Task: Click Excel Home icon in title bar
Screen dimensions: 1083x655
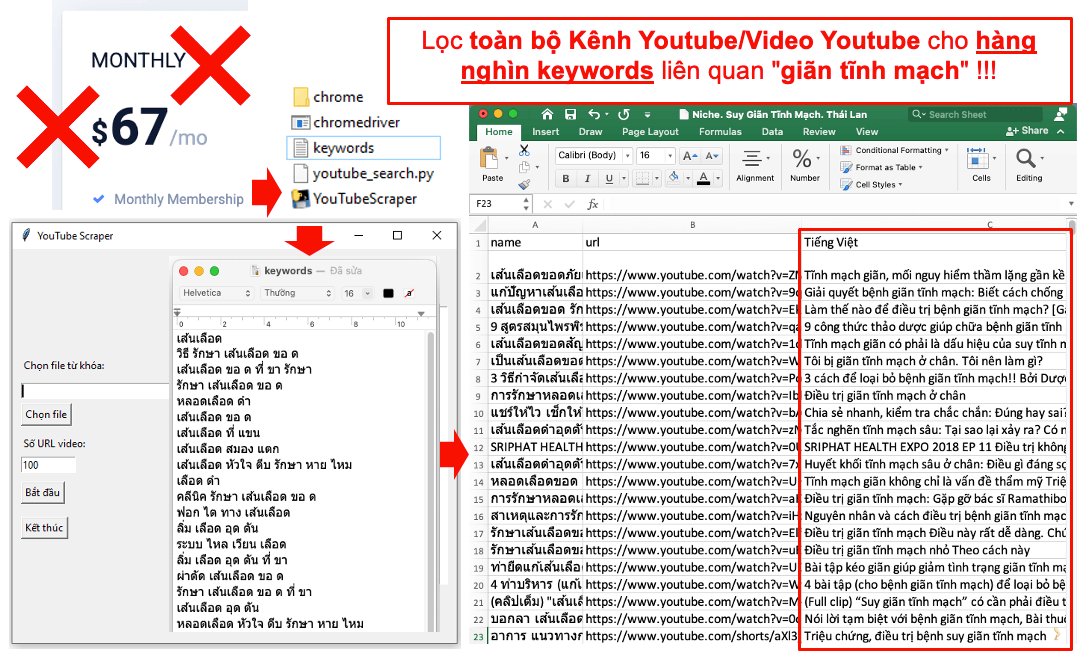Action: coord(547,114)
